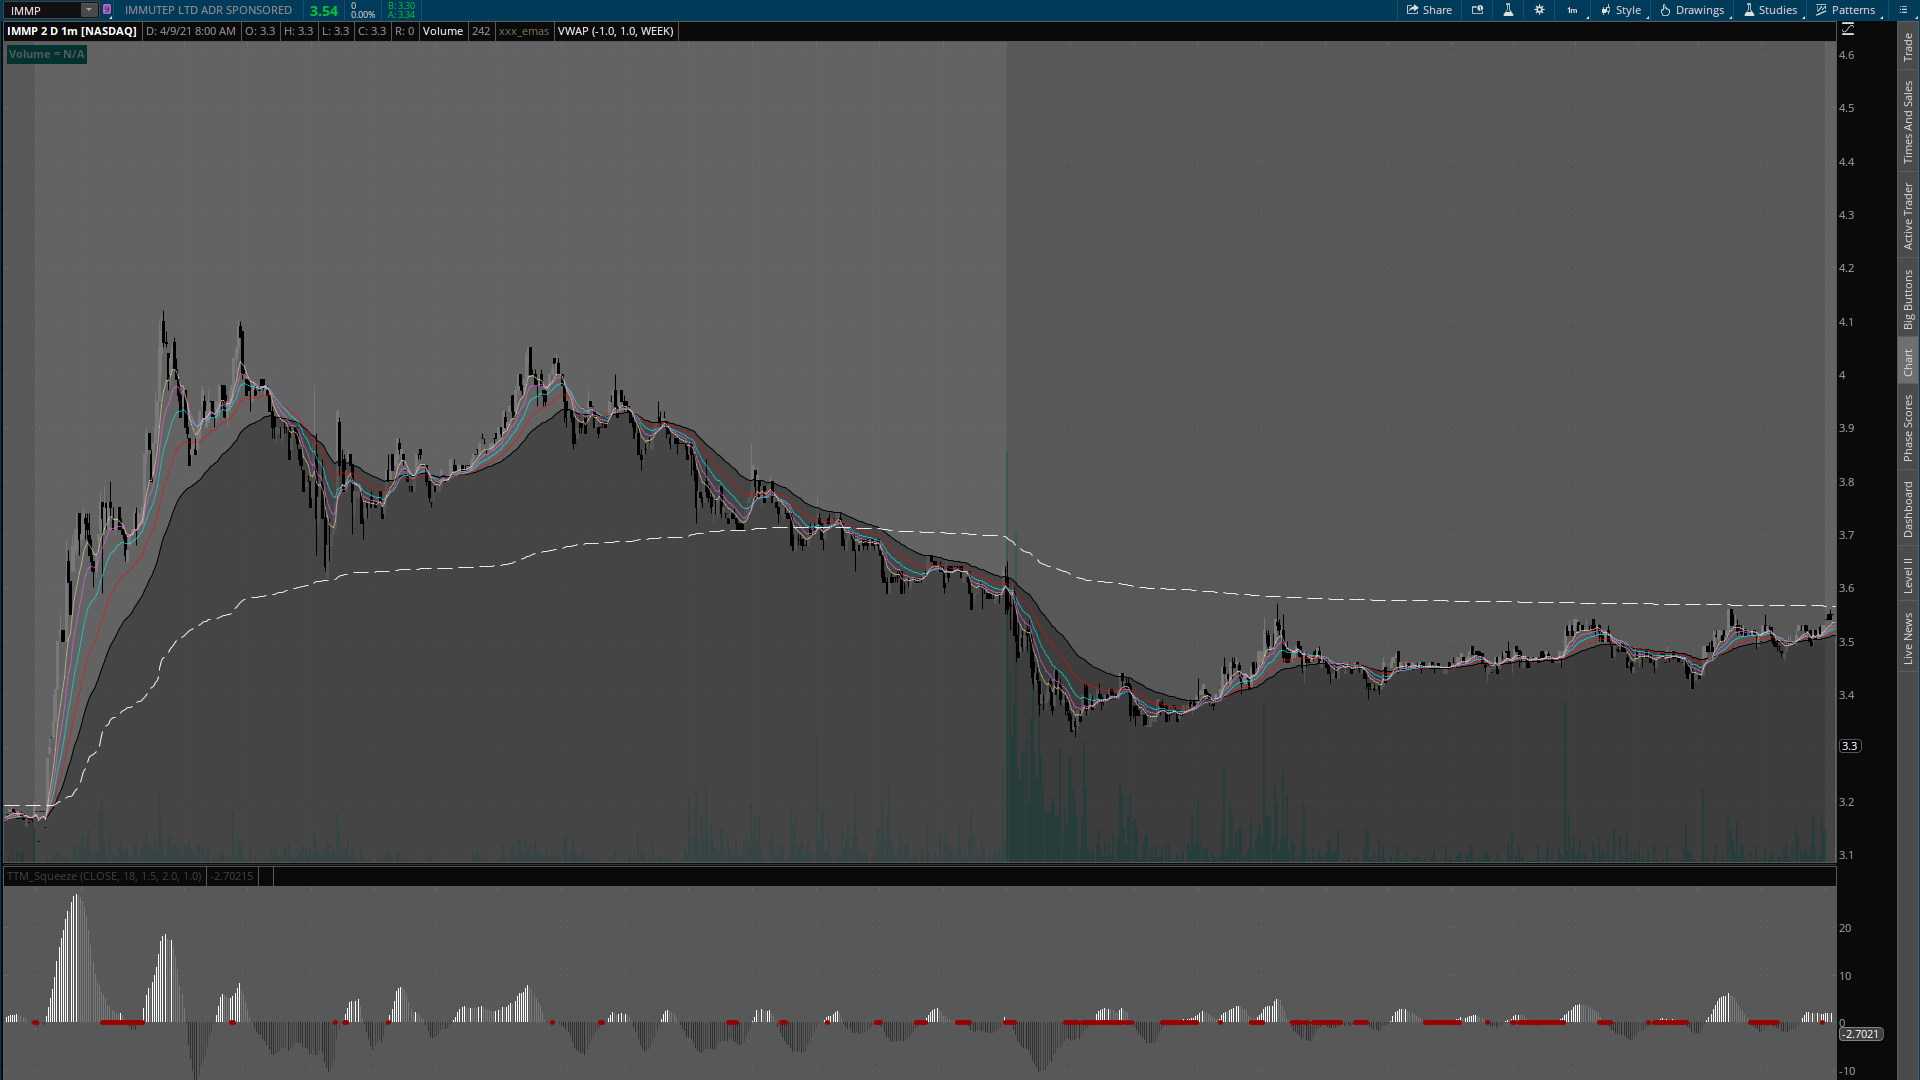Click the purple link color indicator
This screenshot has height=1080, width=1920.
tap(107, 10)
